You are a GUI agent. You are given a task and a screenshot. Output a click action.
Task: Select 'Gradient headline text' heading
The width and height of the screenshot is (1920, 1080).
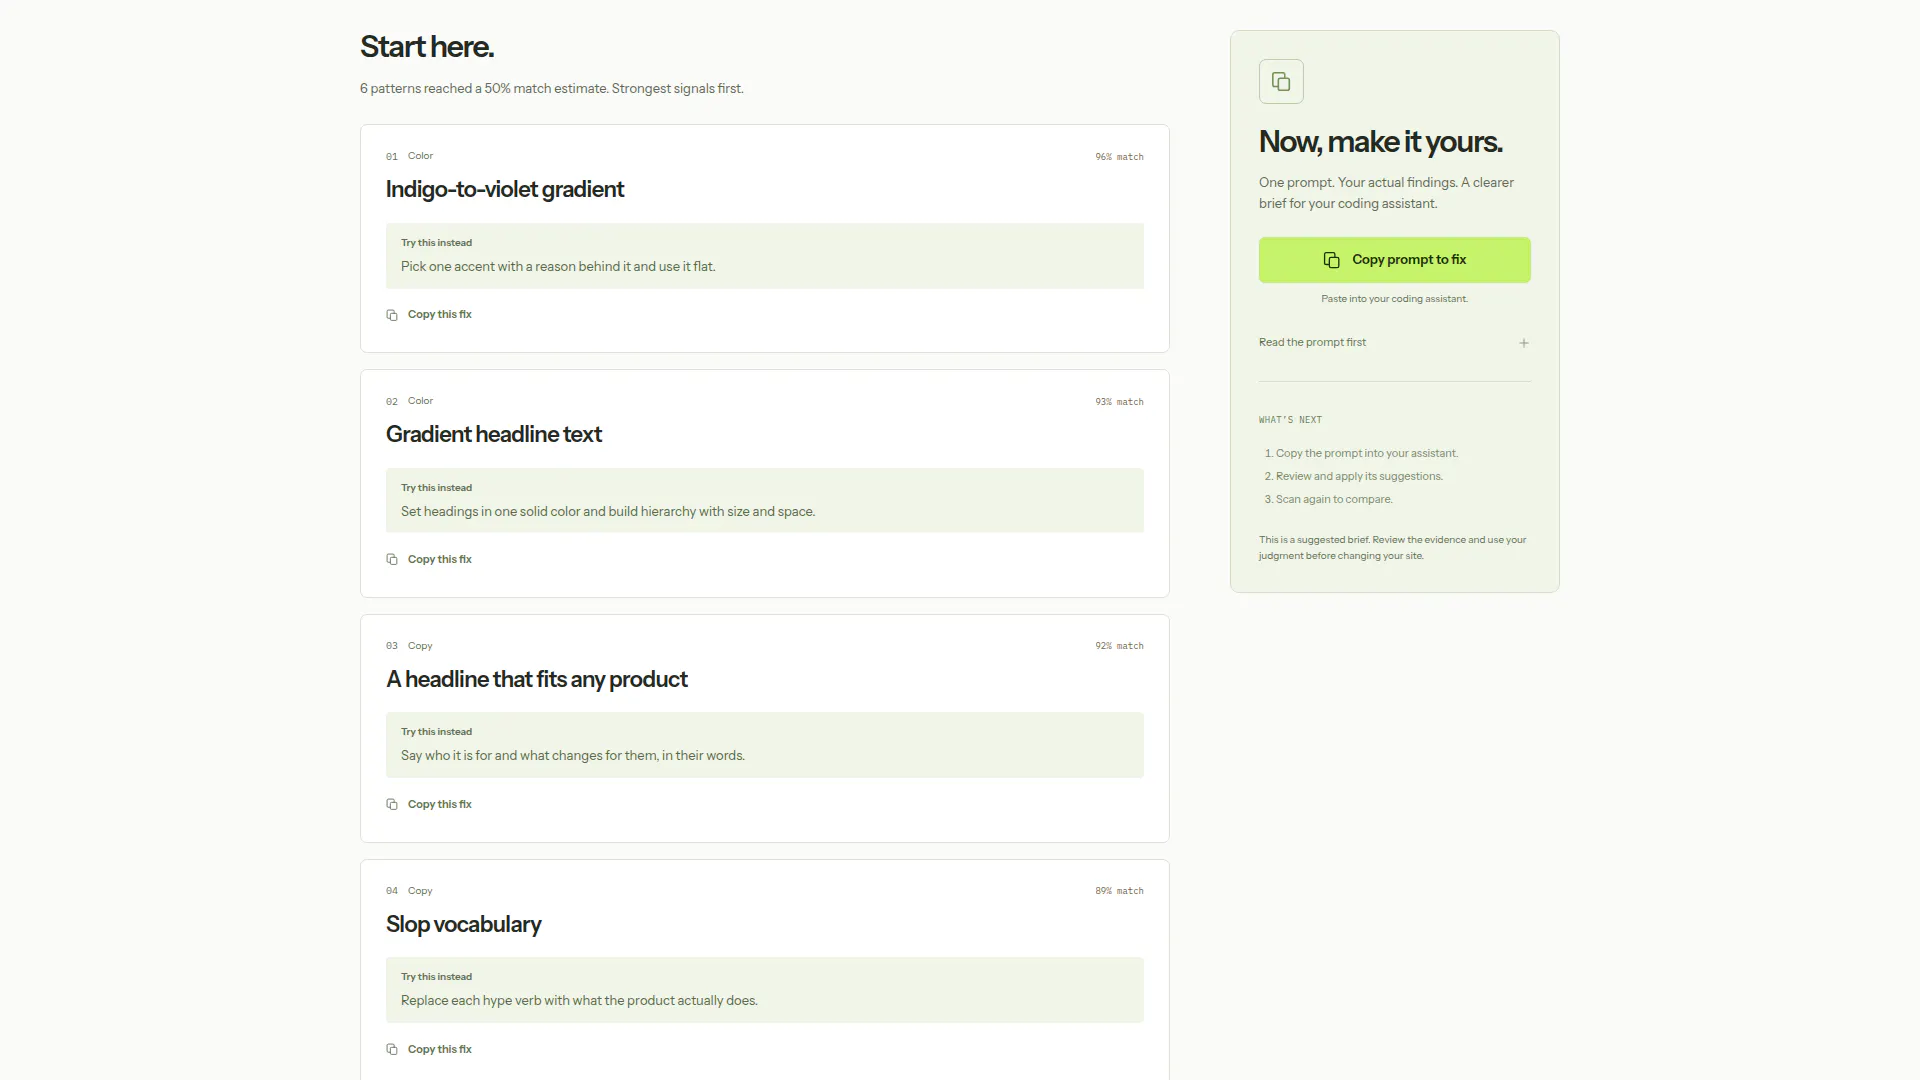[494, 435]
